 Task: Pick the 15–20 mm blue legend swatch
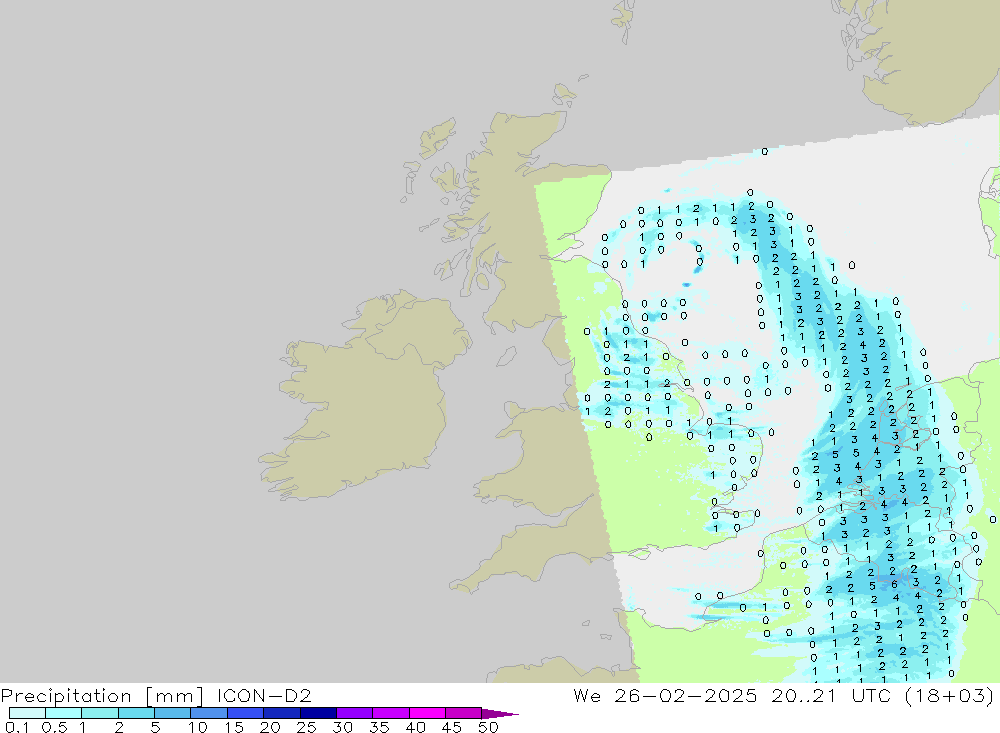[x=245, y=713]
